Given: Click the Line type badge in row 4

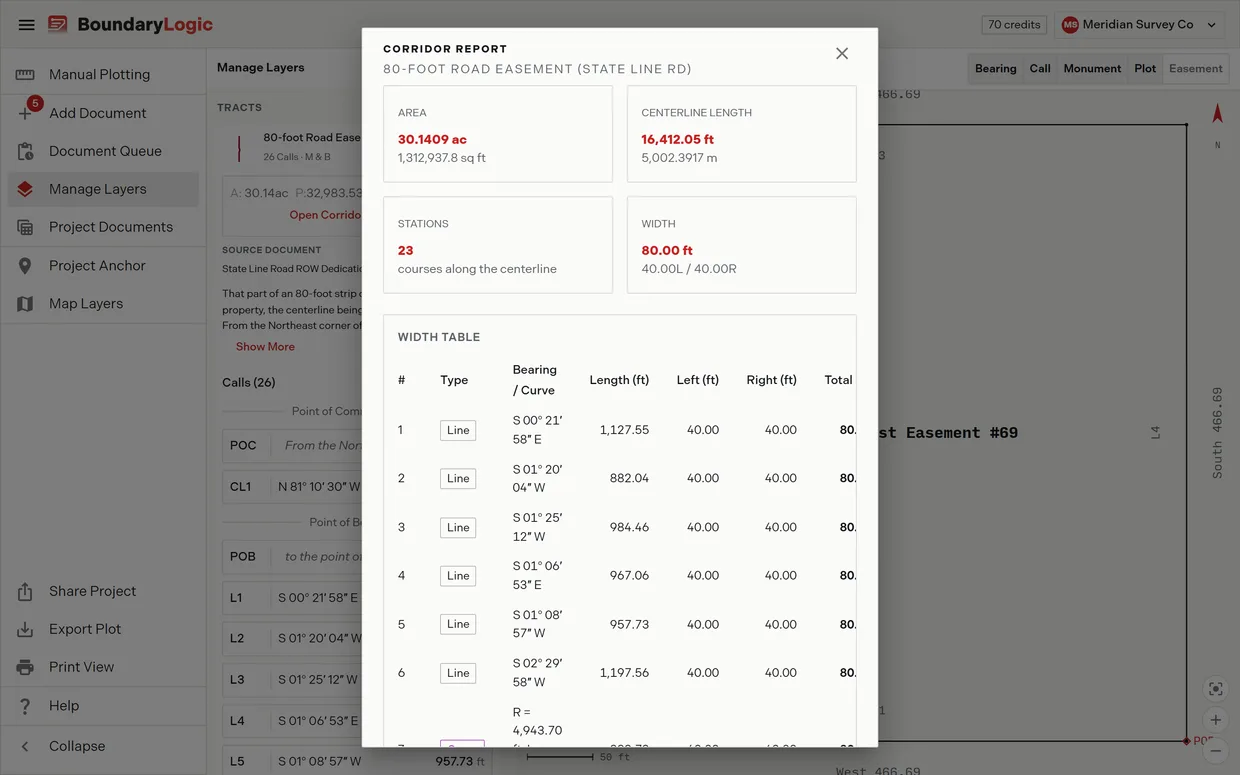Looking at the screenshot, I should tap(458, 576).
